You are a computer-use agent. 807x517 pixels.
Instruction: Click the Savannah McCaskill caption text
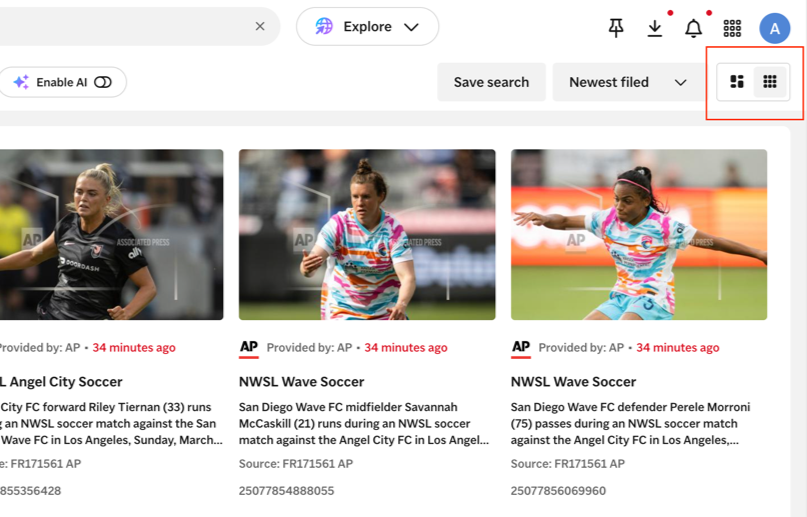pos(364,423)
